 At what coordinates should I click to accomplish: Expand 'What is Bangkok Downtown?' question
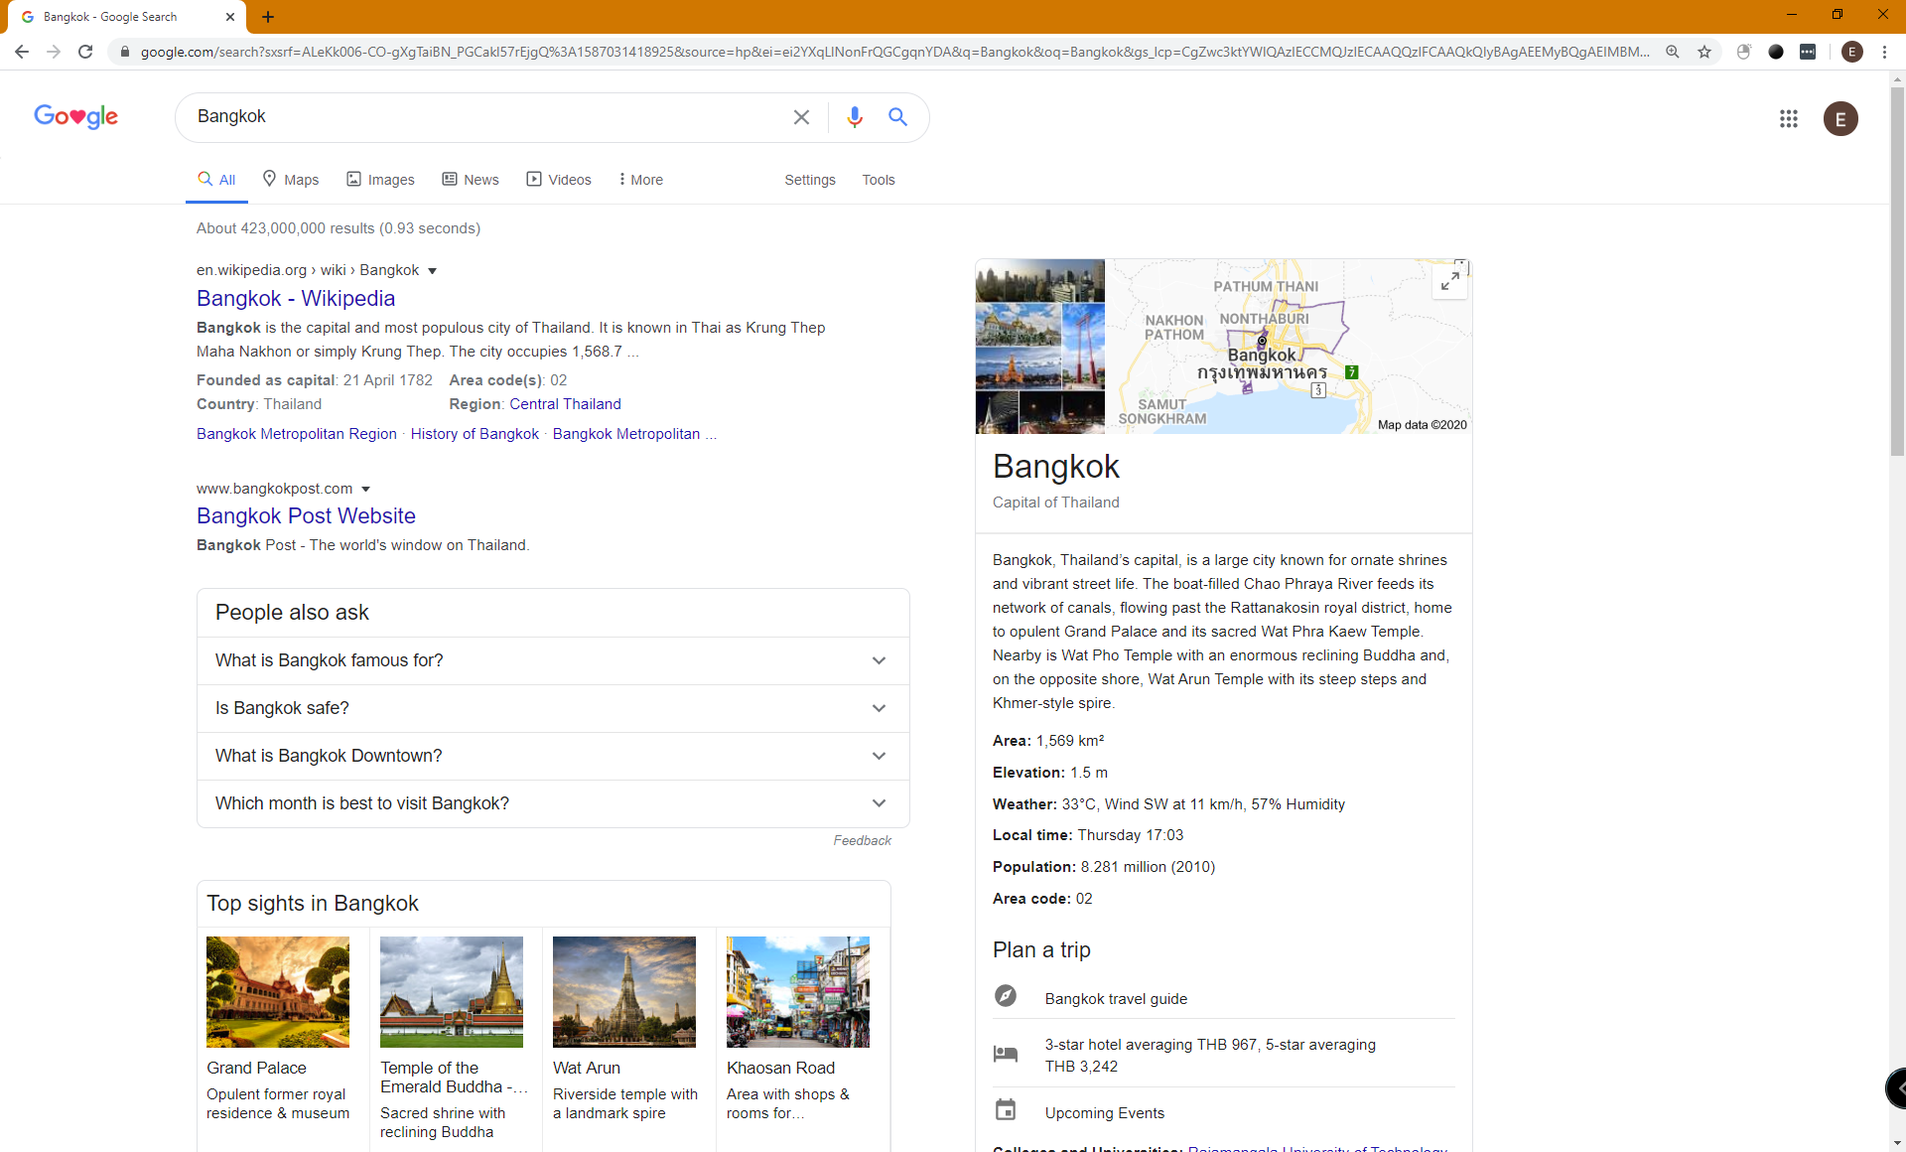[553, 756]
